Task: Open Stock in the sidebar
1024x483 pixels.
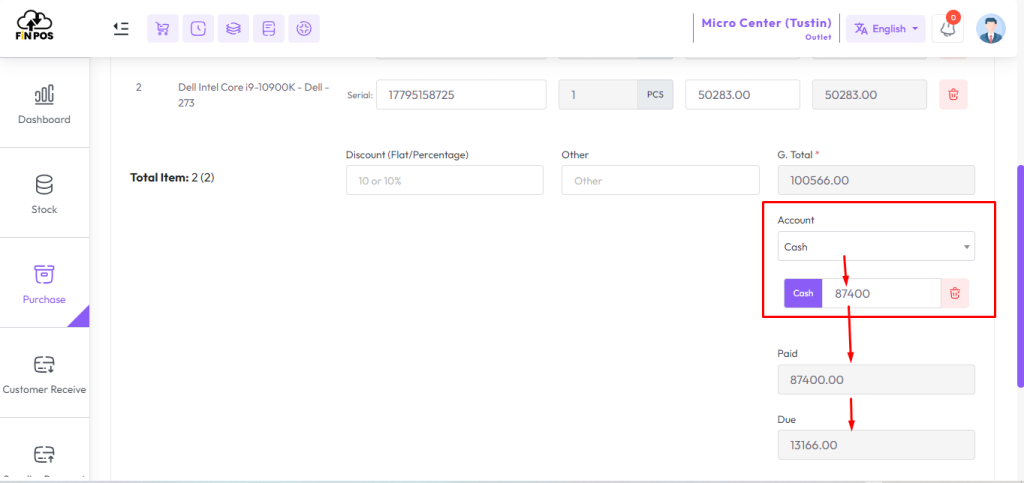Action: (44, 193)
